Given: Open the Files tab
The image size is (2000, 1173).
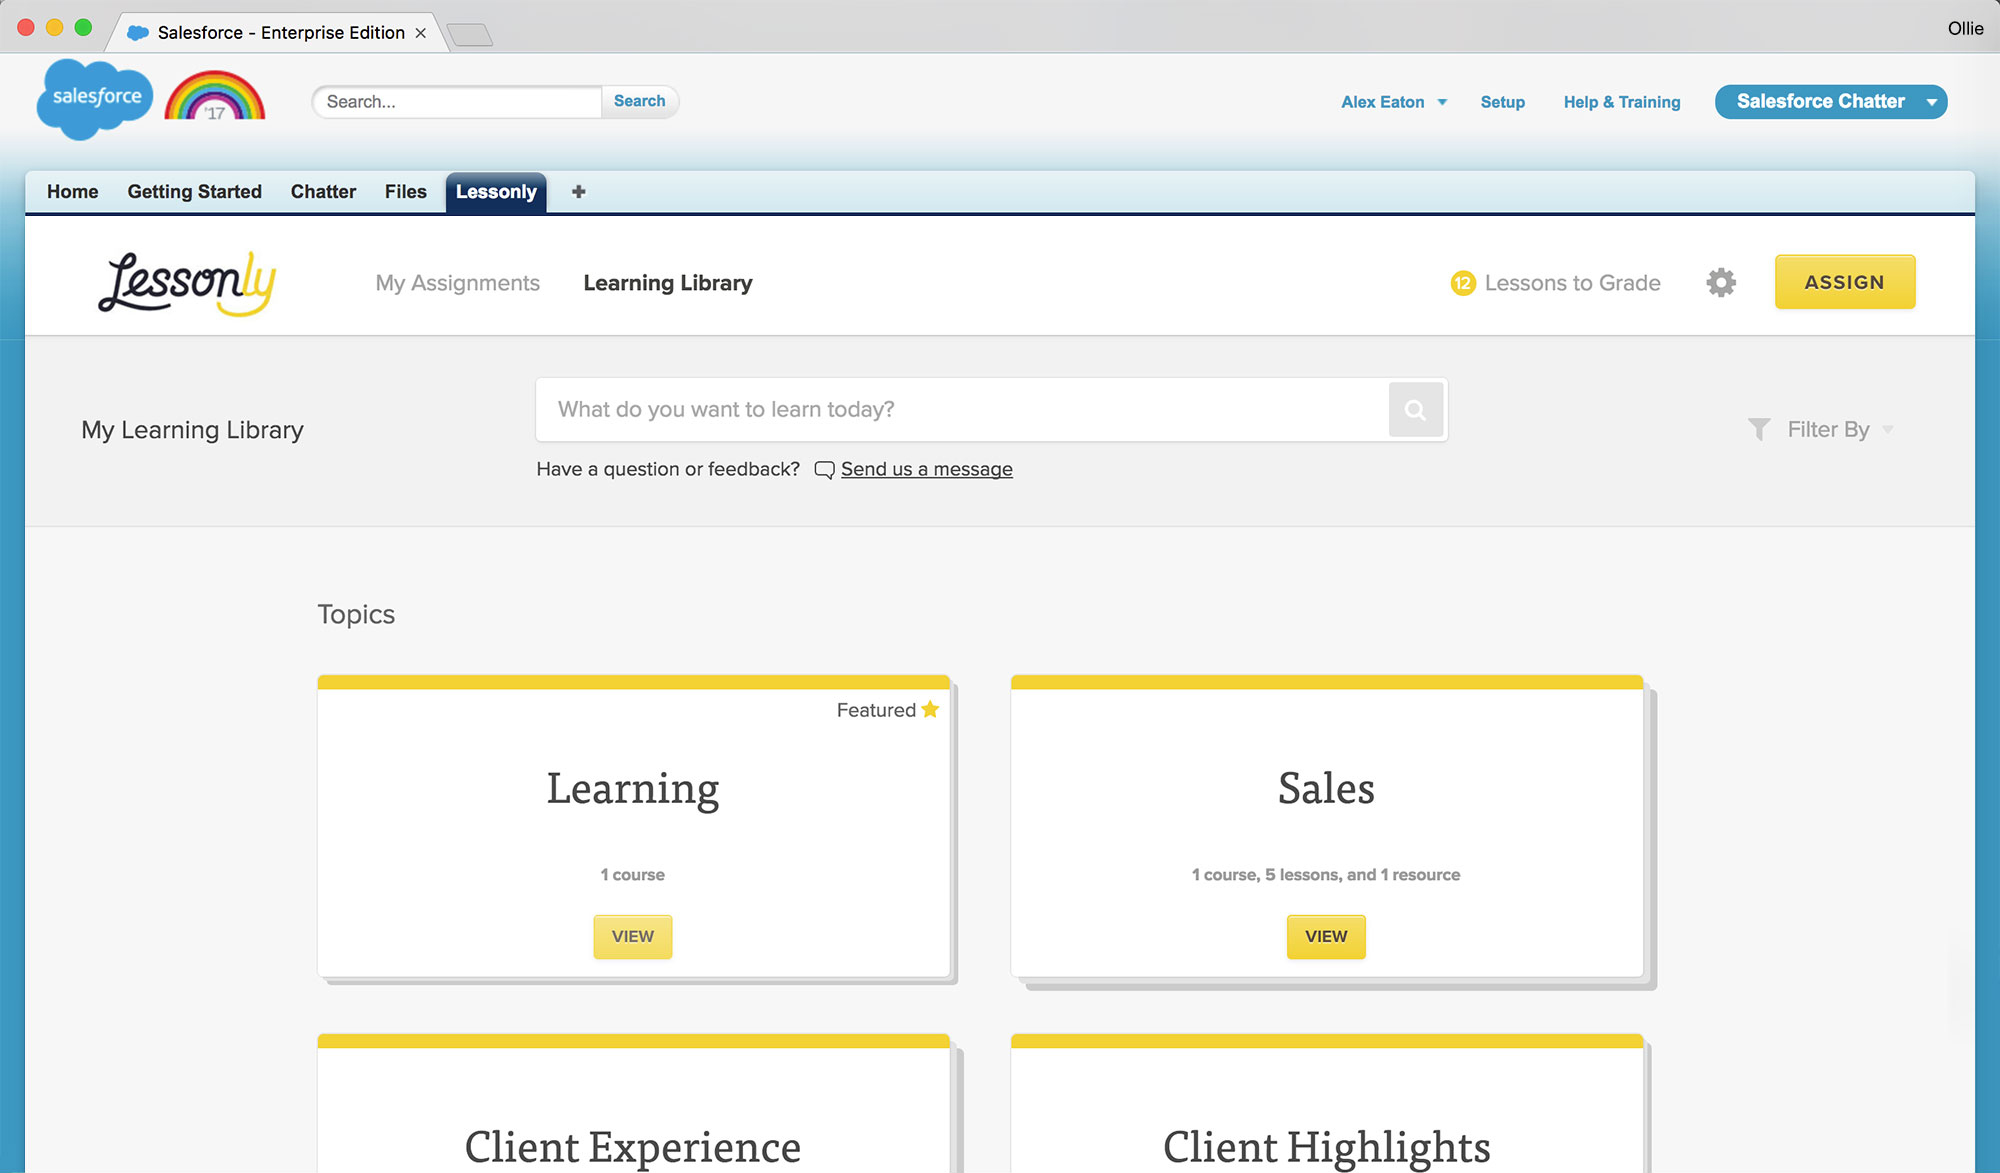Looking at the screenshot, I should [x=405, y=192].
